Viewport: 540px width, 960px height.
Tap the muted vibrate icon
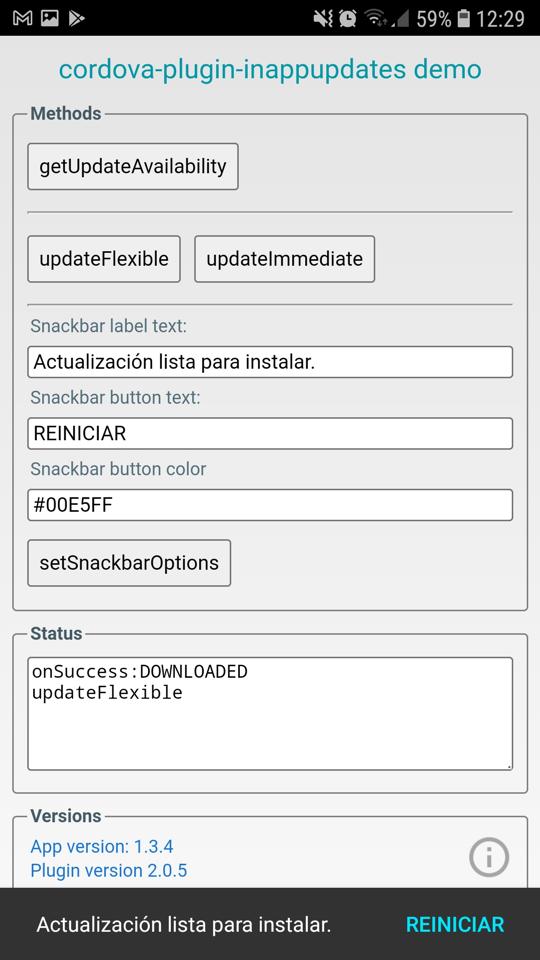(323, 18)
